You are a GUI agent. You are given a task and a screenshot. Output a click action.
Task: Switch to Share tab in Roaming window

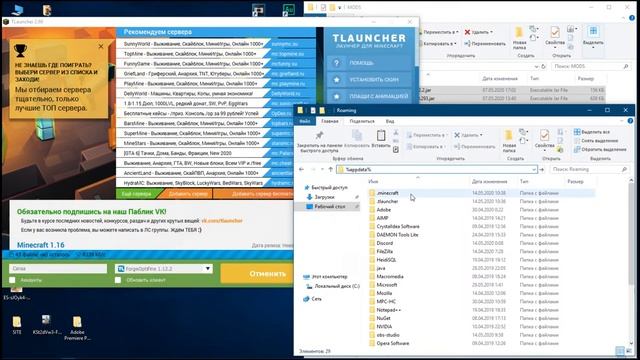(x=362, y=121)
